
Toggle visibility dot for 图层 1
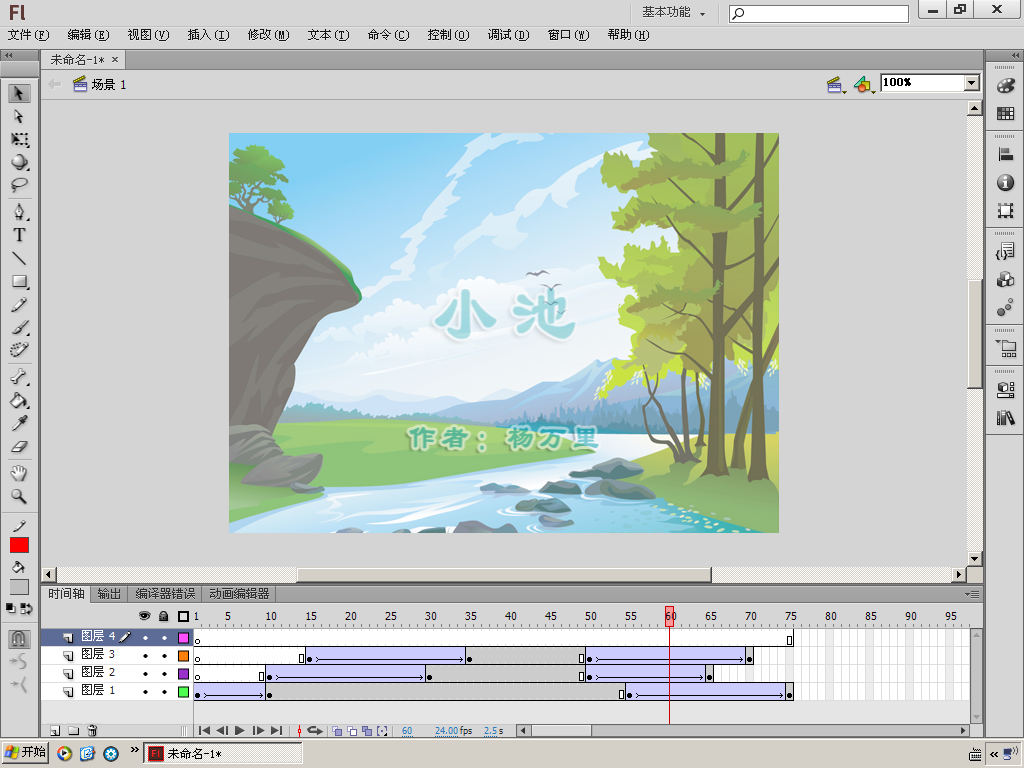pos(145,692)
